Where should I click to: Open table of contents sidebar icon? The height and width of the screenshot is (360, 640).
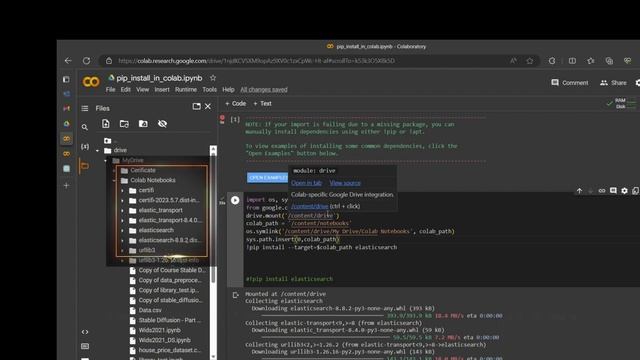[84, 108]
